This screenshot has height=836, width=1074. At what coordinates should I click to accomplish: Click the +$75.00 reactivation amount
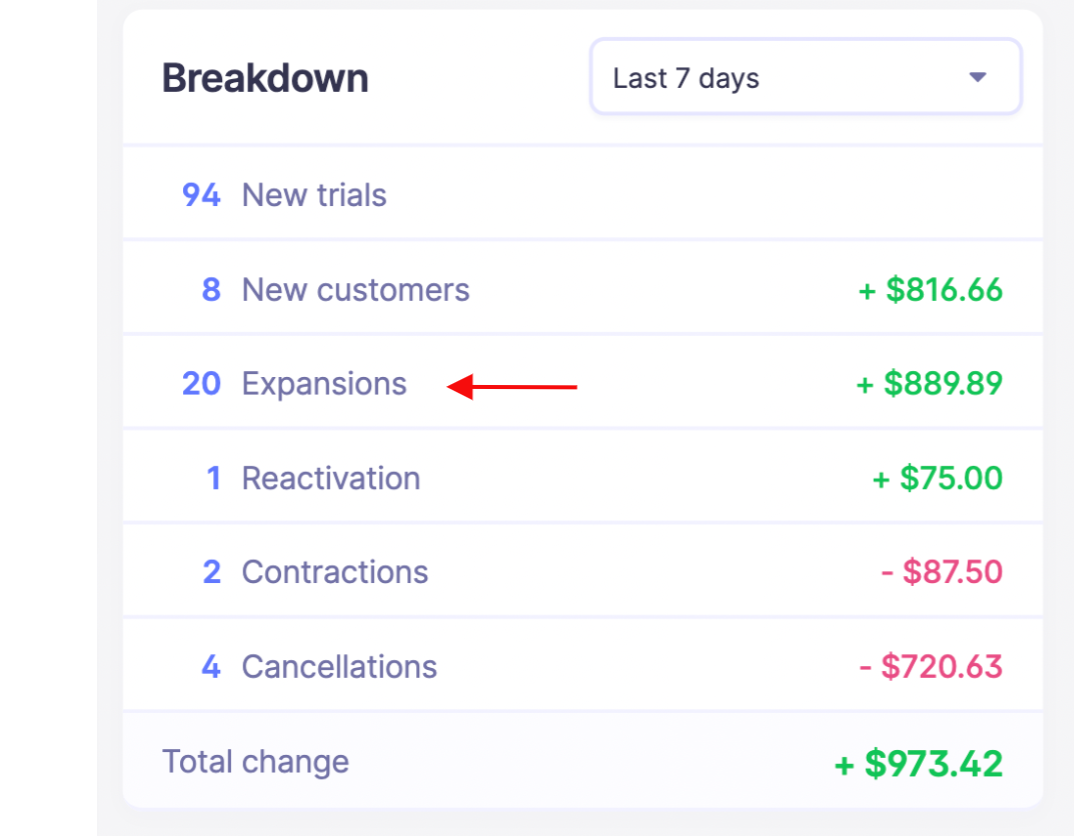point(937,478)
